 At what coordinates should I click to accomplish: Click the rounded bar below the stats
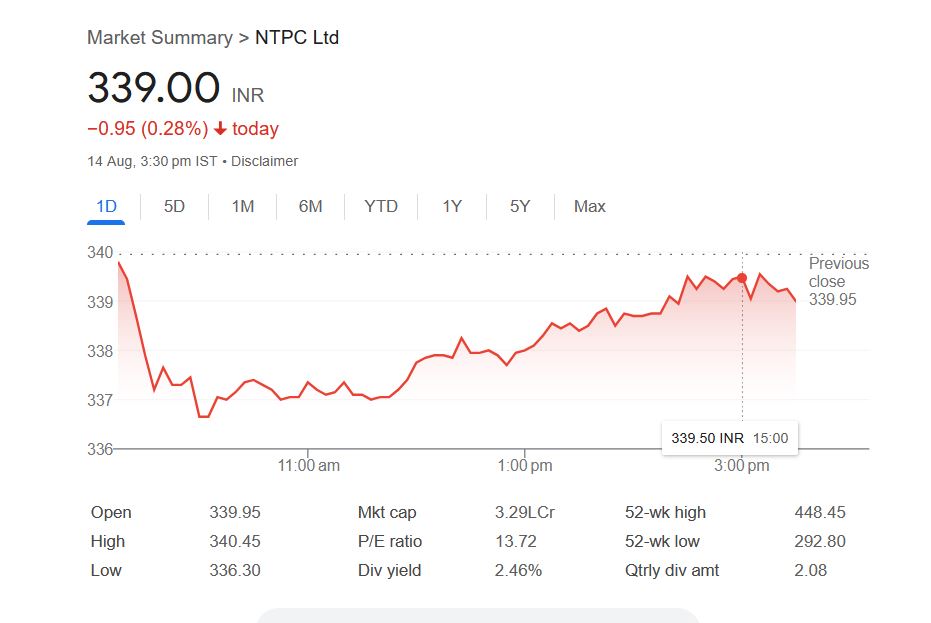click(477, 615)
